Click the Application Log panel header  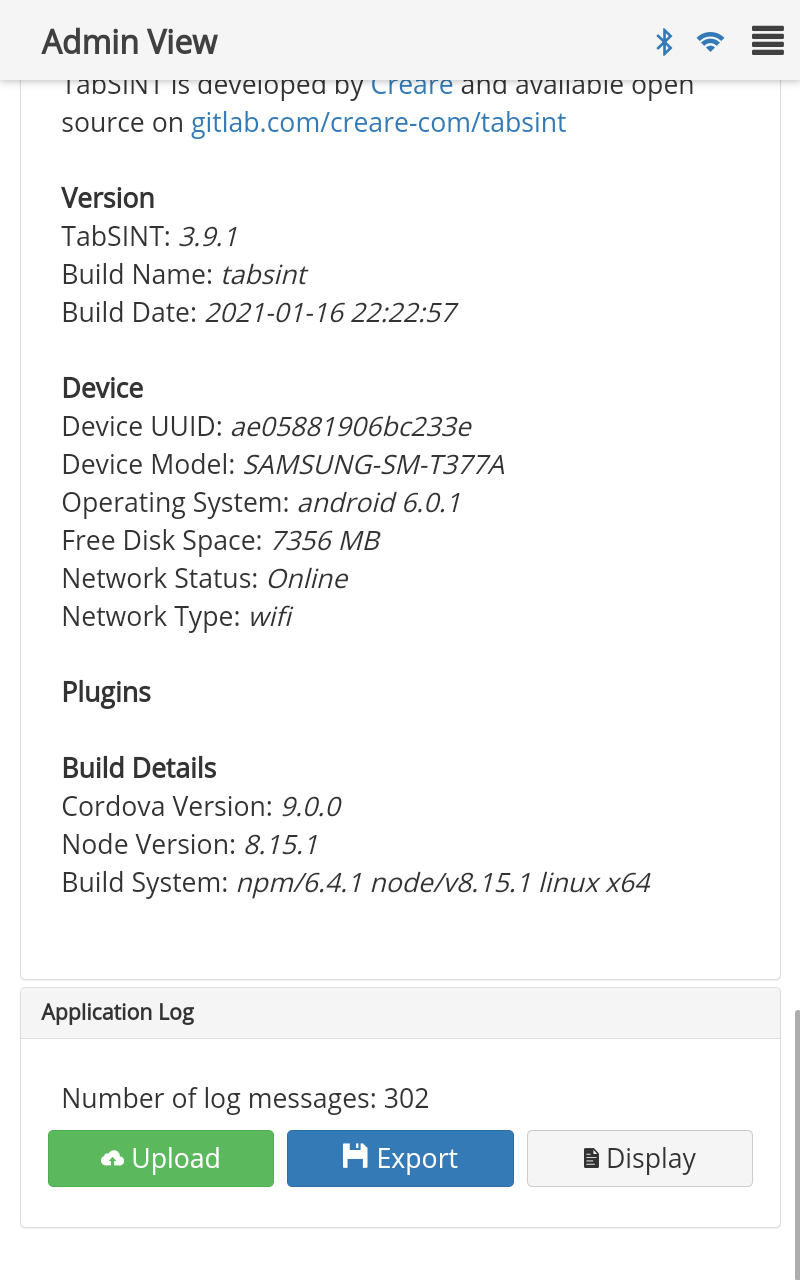(x=400, y=1013)
